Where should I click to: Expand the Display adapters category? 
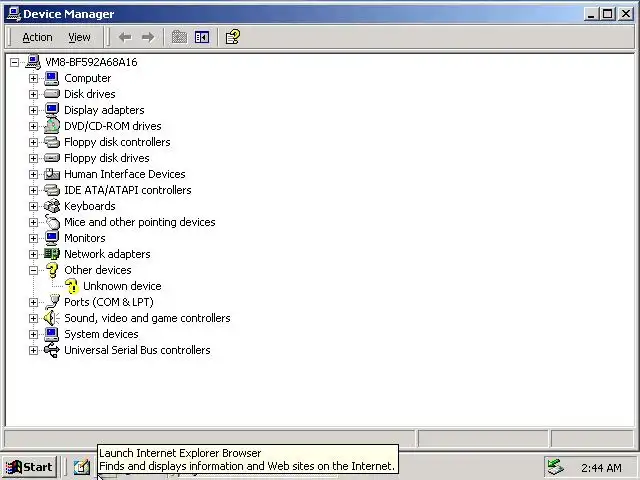pos(33,110)
